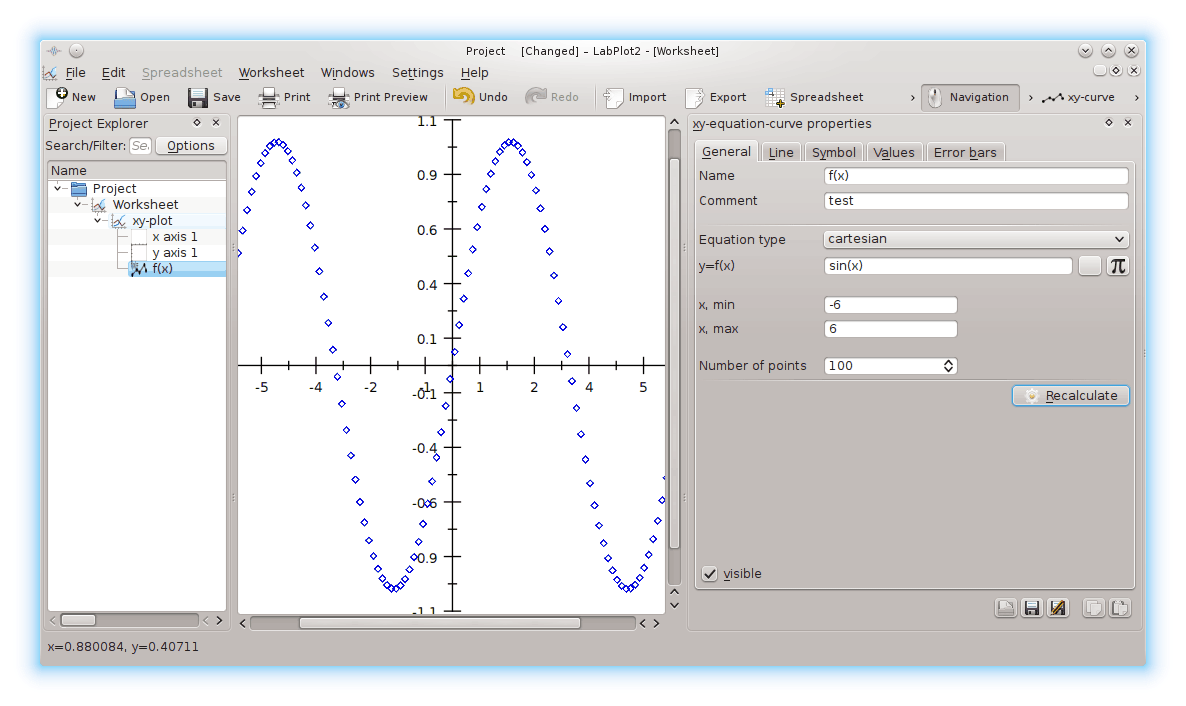Increase Number of points with the stepper
Image resolution: width=1186 pixels, height=706 pixels.
[947, 361]
